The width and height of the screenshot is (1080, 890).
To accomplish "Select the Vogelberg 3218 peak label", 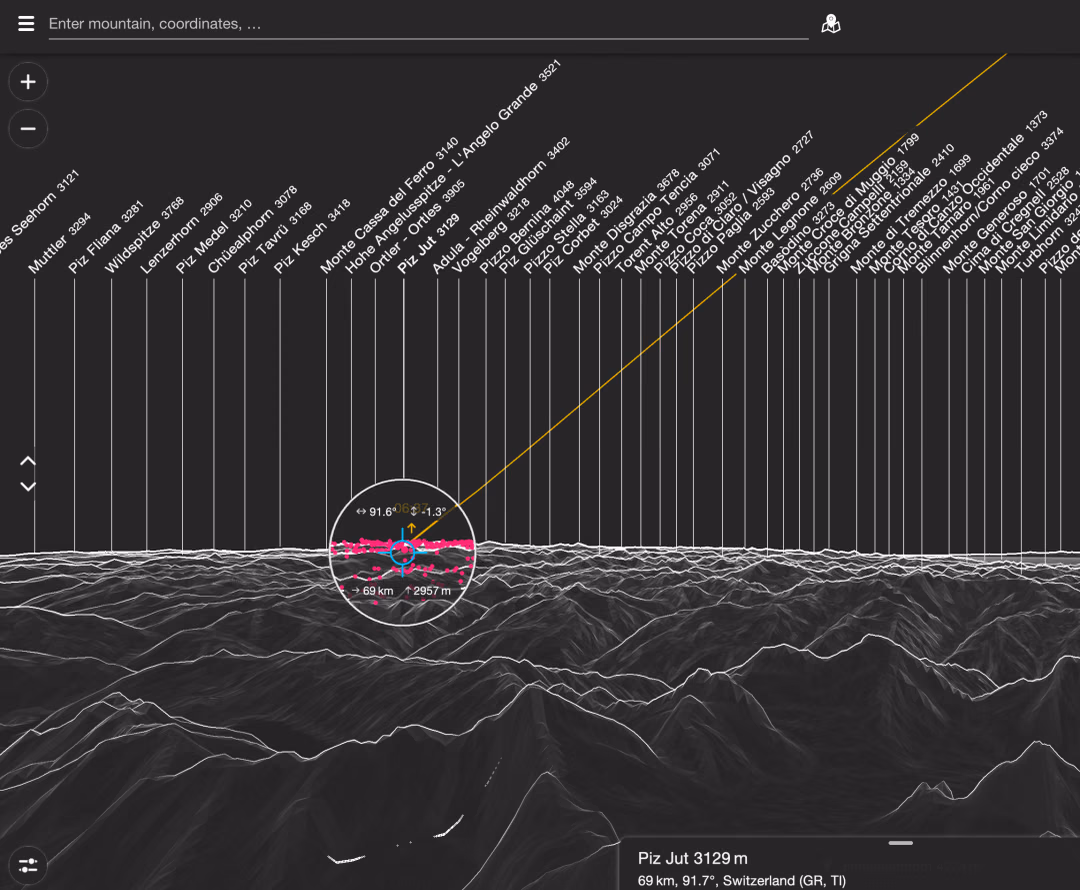I will point(492,236).
